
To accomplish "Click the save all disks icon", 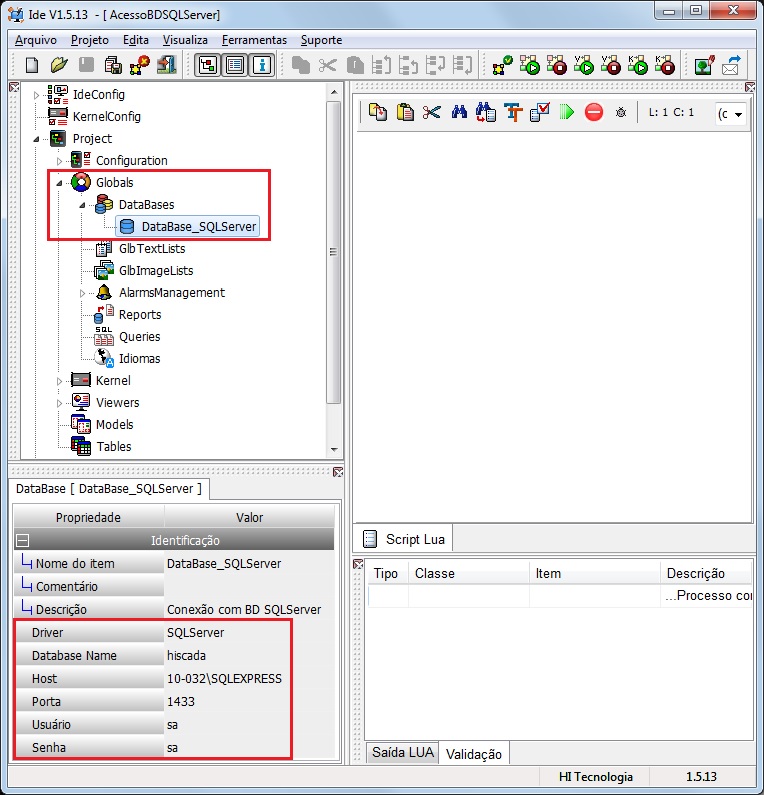I will coord(113,65).
